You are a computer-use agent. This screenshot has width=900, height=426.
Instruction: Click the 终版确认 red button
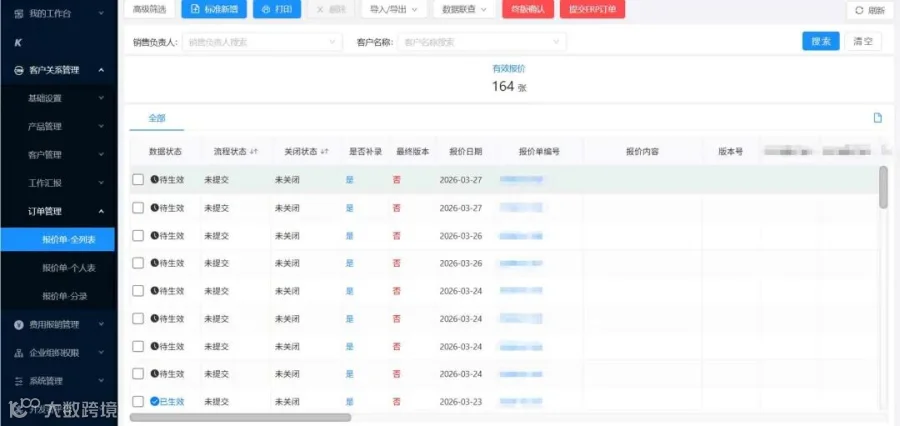pyautogui.click(x=528, y=9)
